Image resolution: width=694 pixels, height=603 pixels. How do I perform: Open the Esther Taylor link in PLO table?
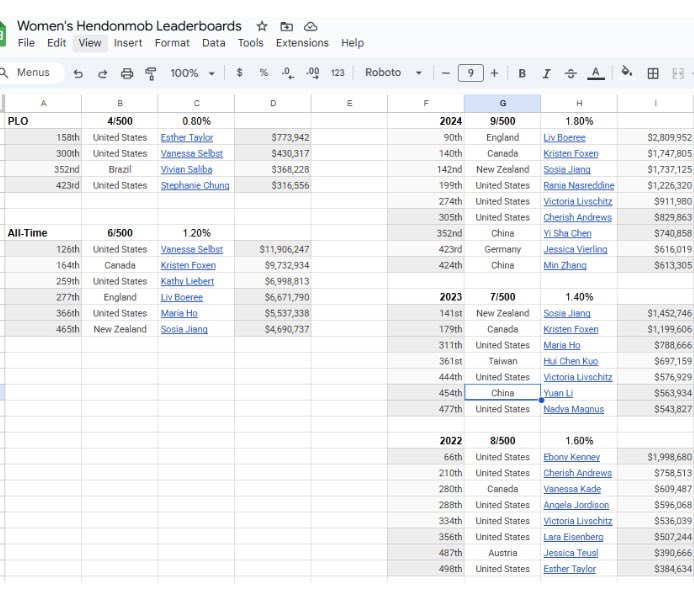coord(187,138)
